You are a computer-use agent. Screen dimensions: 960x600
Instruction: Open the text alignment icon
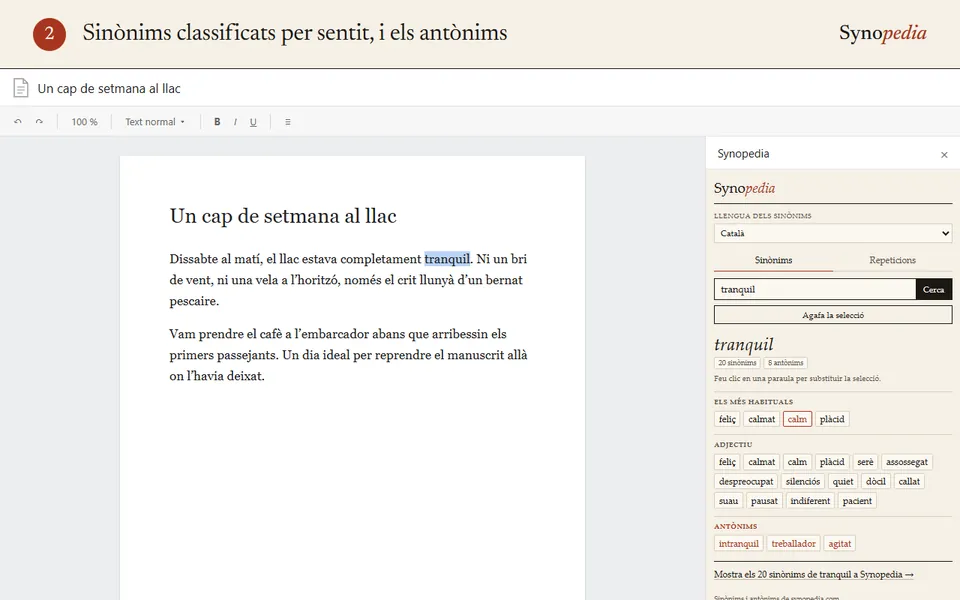pos(288,122)
